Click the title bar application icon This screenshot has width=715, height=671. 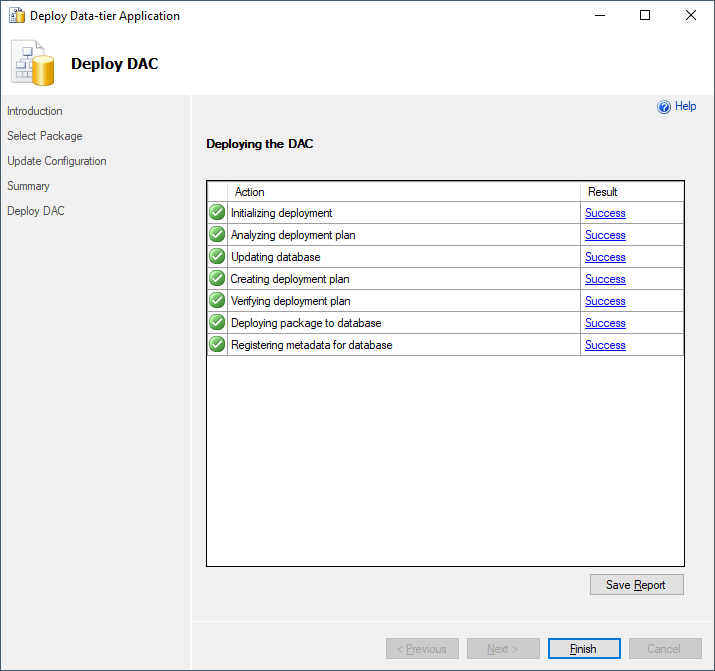(x=16, y=16)
